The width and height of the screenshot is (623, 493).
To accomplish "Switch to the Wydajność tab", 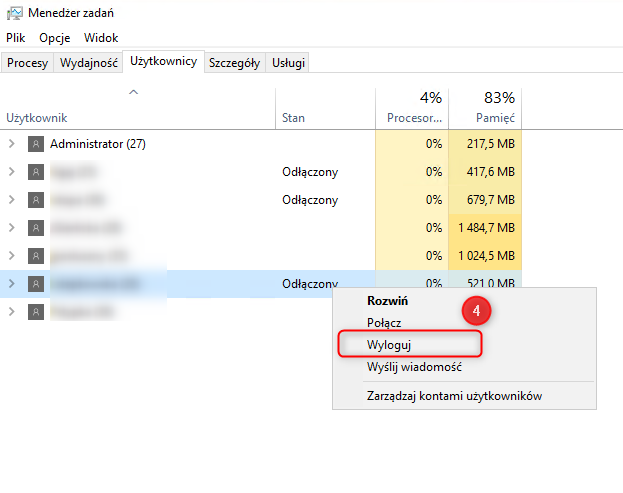I will [x=89, y=63].
